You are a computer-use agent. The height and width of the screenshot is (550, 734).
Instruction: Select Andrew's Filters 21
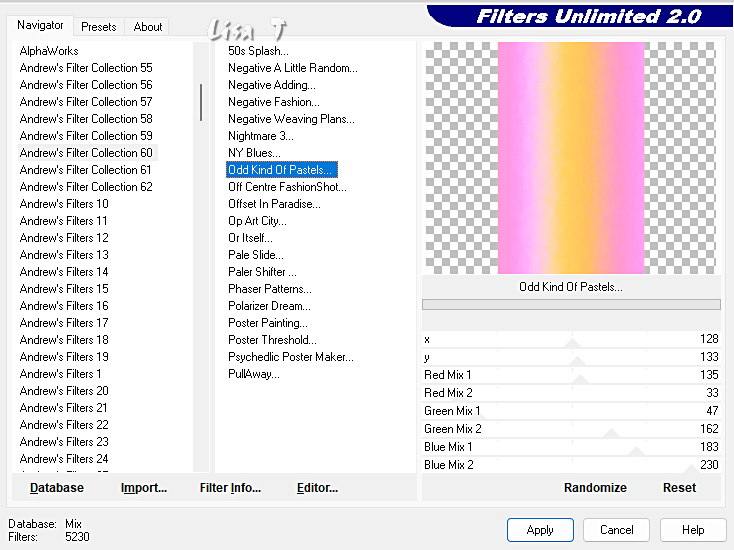64,408
